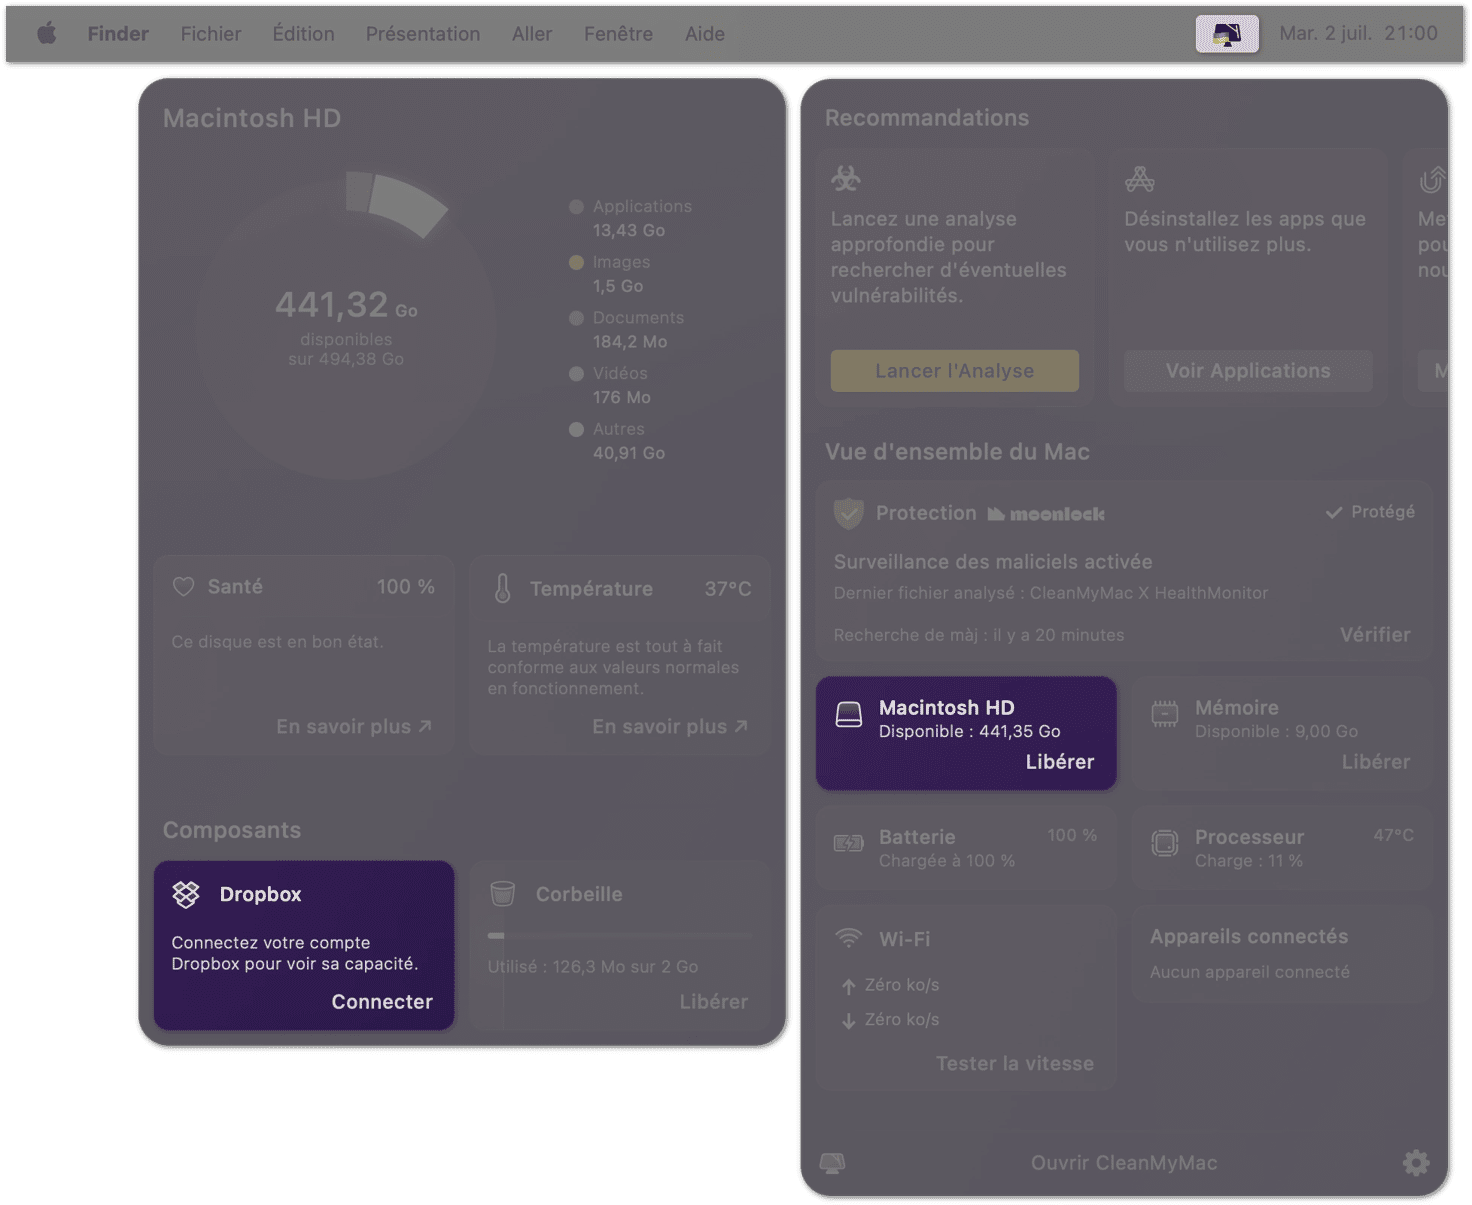Open the Fenêtre menu

pyautogui.click(x=618, y=34)
